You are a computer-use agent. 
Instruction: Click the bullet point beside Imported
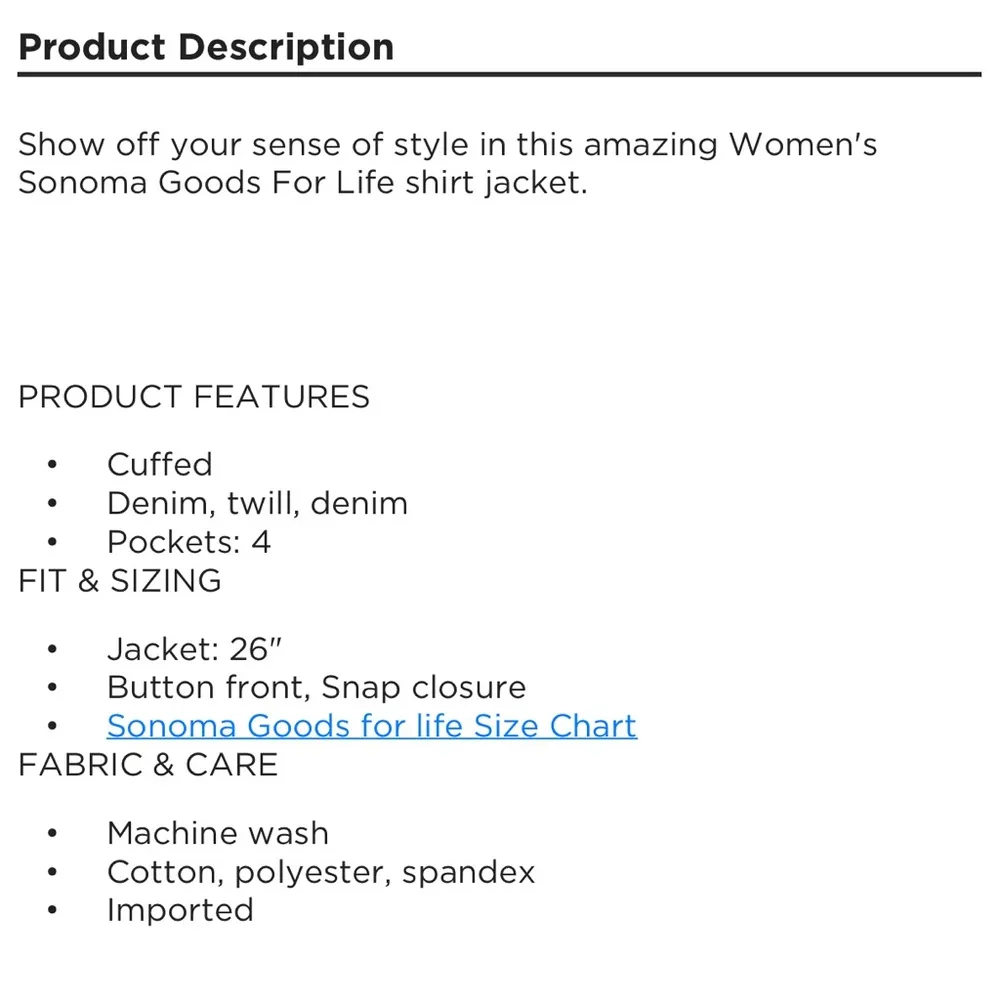(53, 911)
